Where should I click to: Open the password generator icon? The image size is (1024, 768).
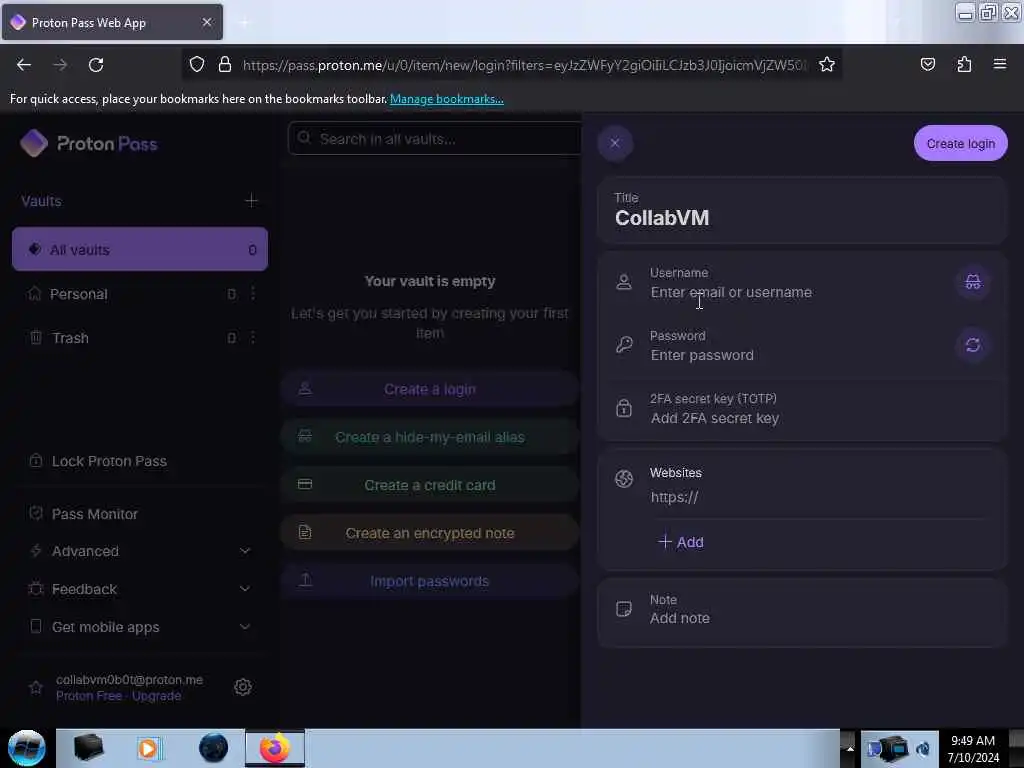[x=972, y=345]
